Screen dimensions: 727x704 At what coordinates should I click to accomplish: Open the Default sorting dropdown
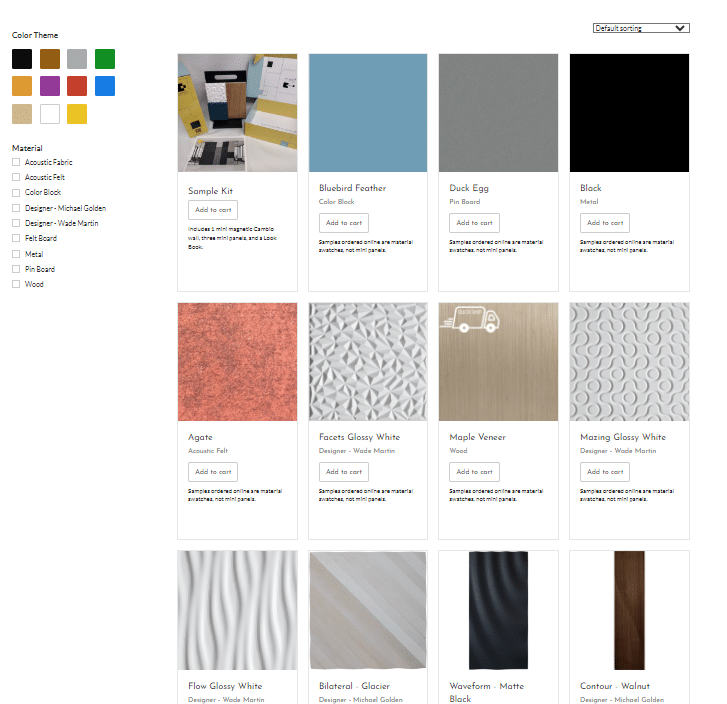point(641,28)
